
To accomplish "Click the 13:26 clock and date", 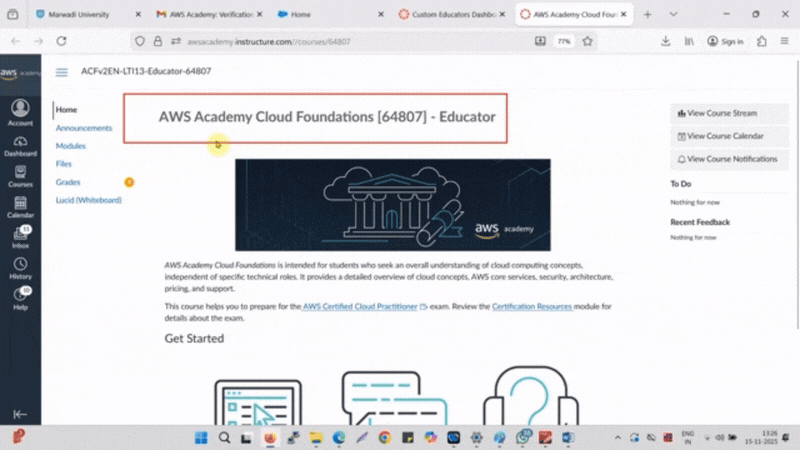I will 761,438.
